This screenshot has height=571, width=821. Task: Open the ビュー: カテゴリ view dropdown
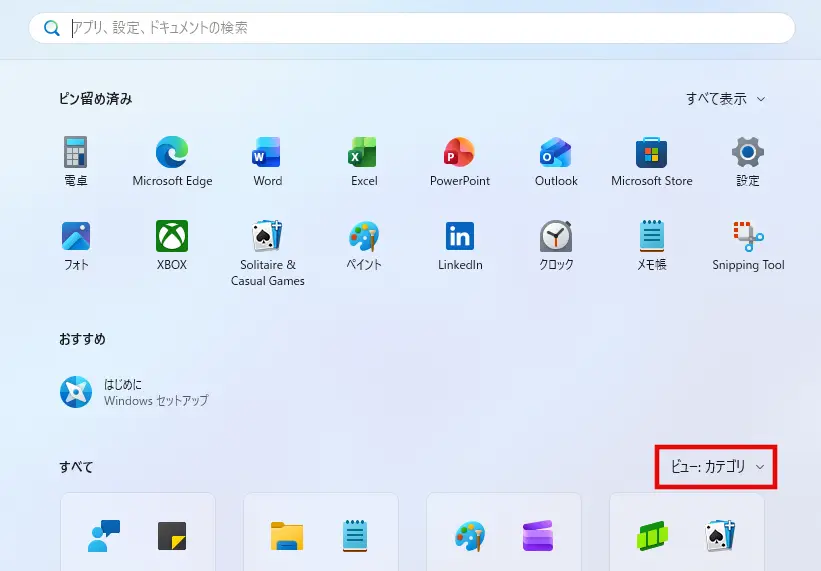(717, 467)
